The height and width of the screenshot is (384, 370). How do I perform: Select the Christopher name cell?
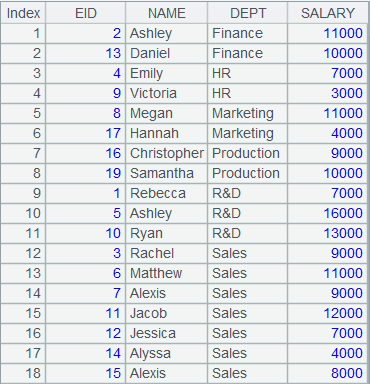click(x=167, y=153)
